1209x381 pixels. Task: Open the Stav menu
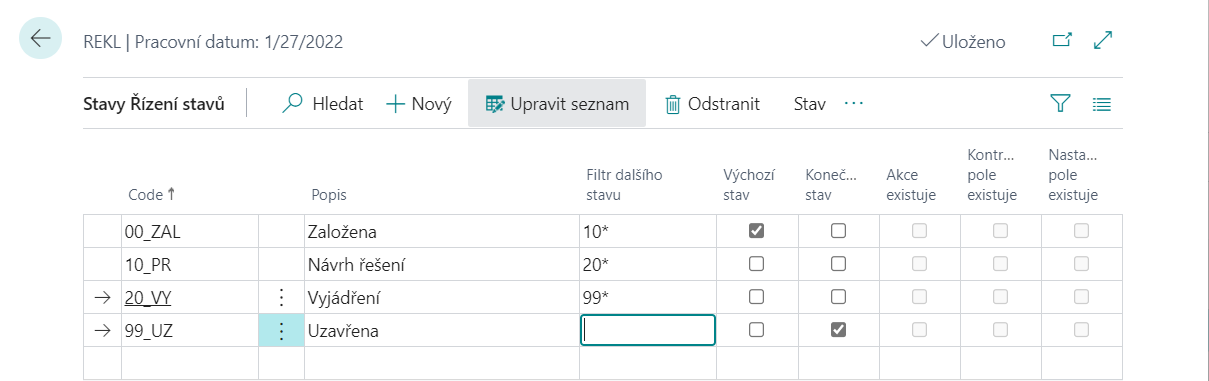click(809, 103)
